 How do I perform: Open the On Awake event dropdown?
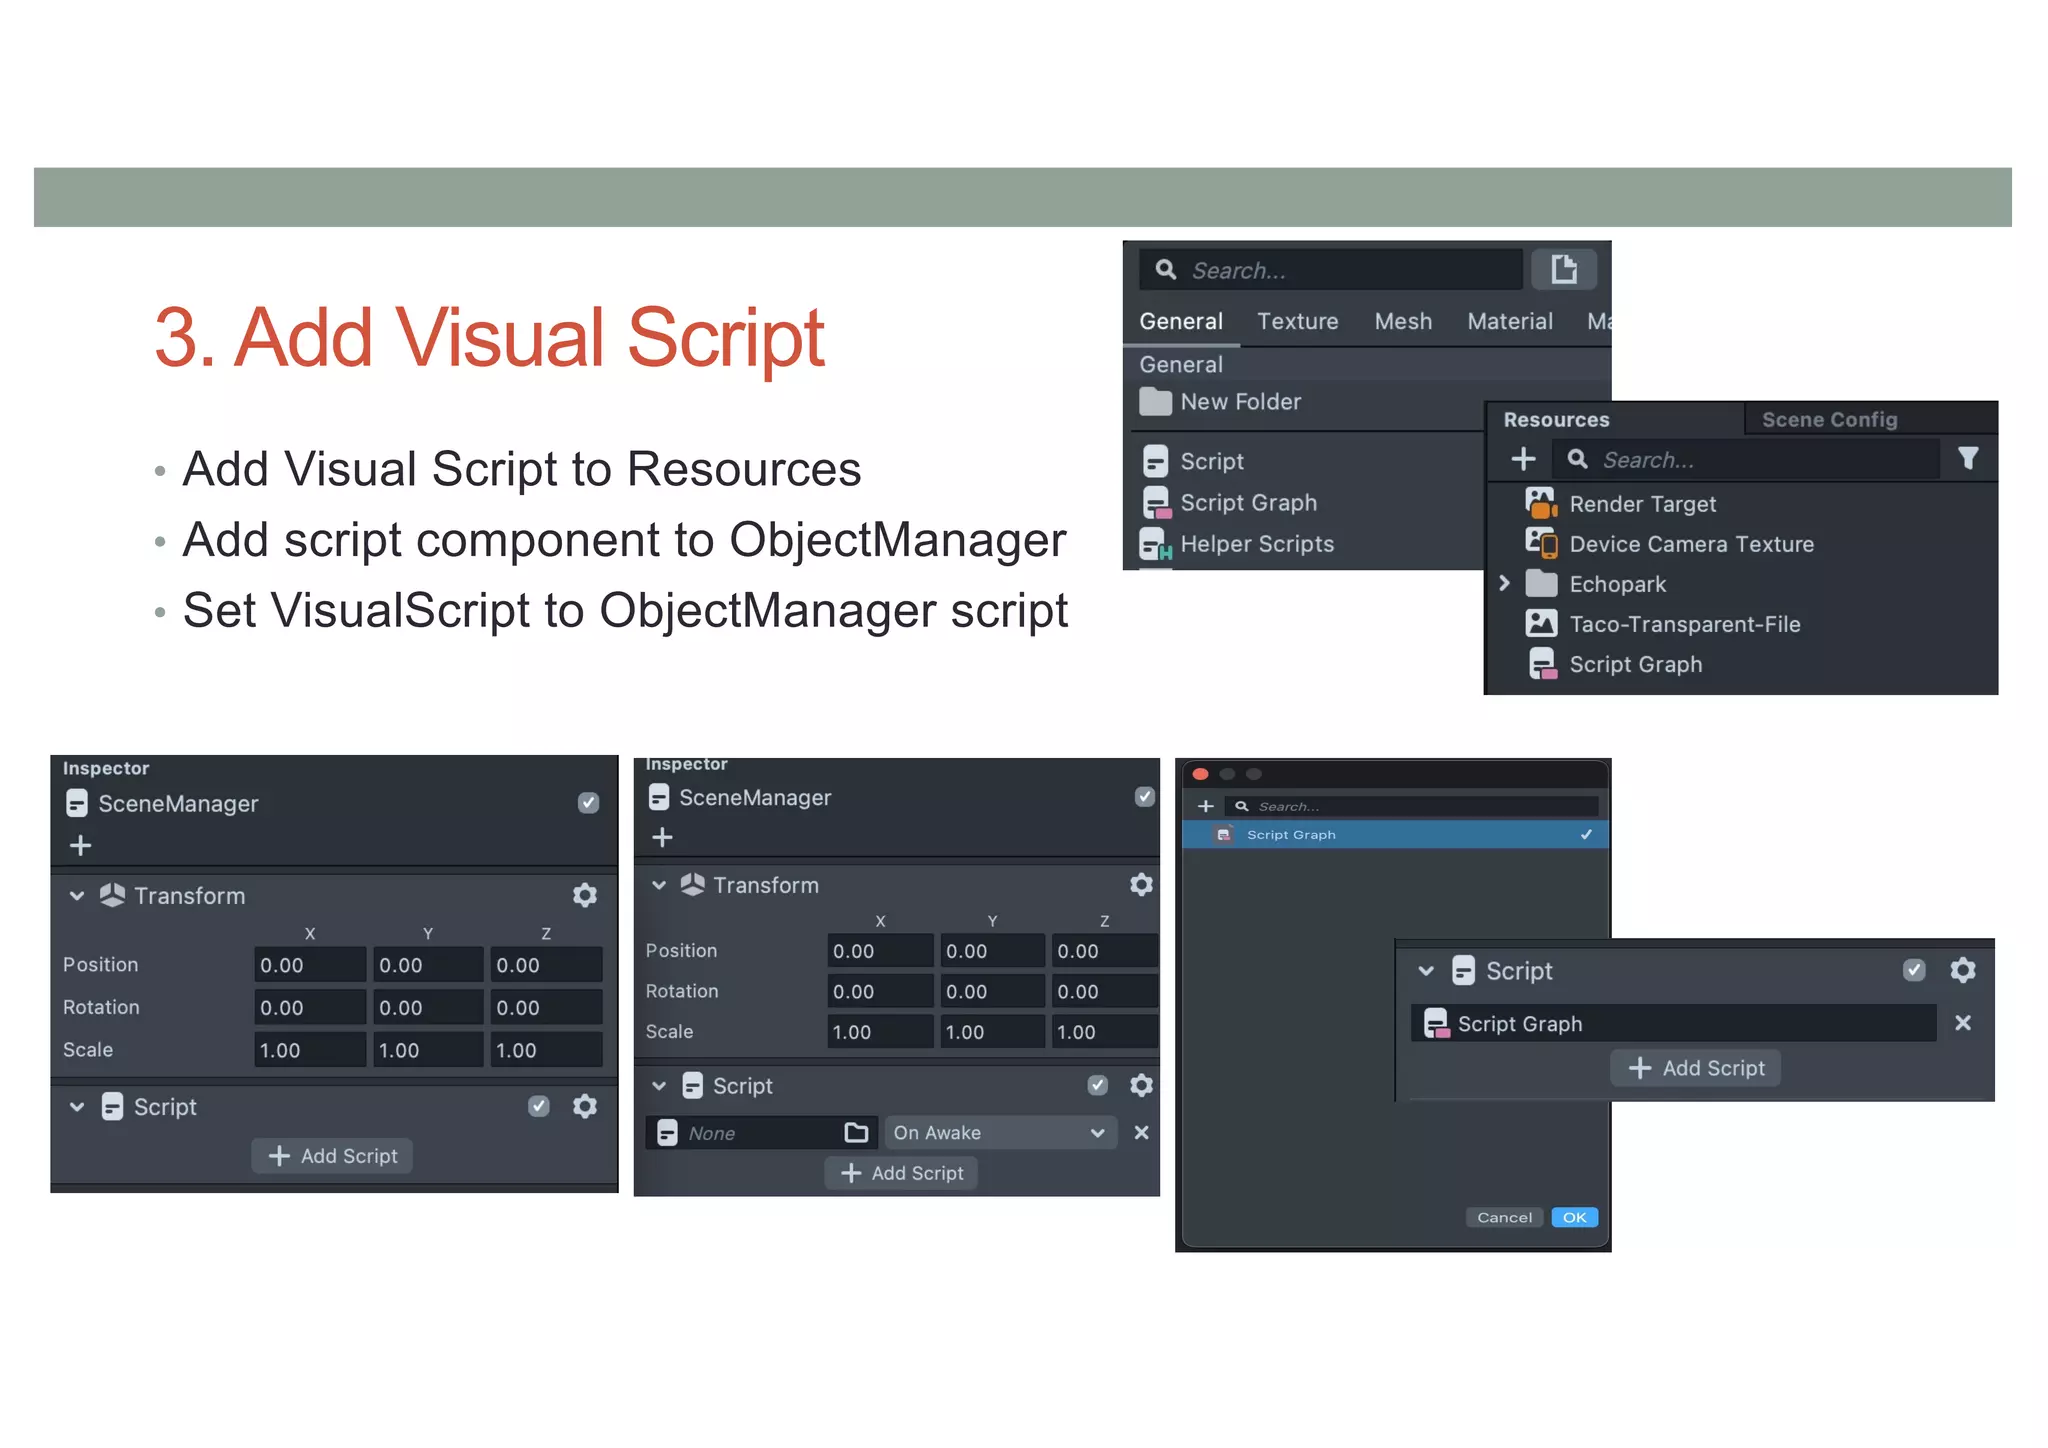click(x=1000, y=1132)
